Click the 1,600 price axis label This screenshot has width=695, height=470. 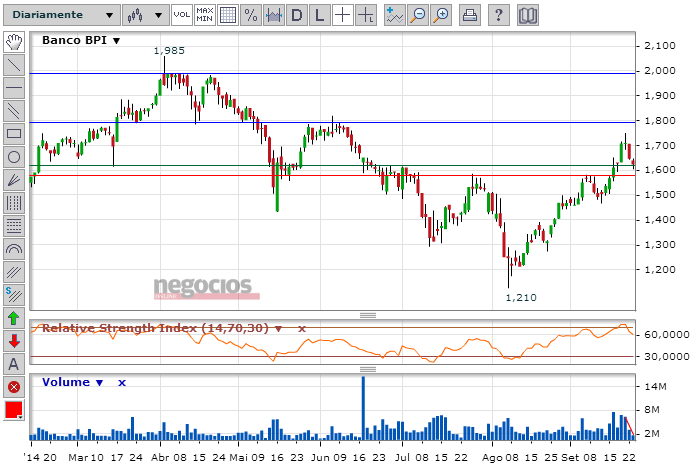point(660,170)
